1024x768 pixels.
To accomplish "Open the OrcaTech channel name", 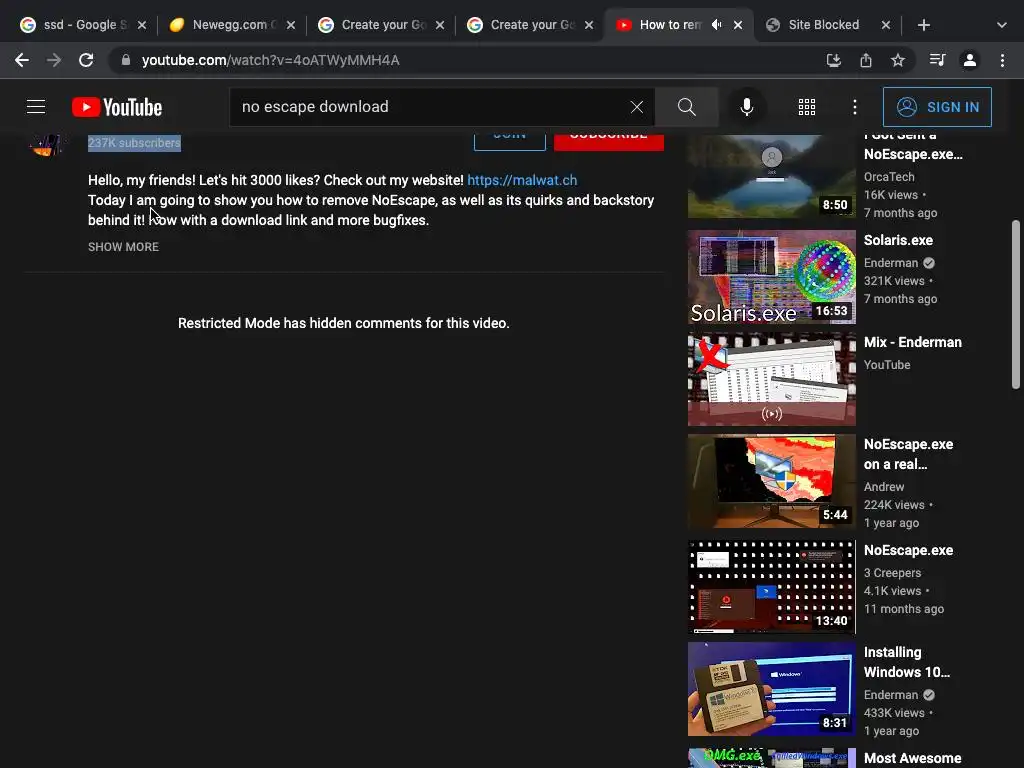I will [x=889, y=177].
